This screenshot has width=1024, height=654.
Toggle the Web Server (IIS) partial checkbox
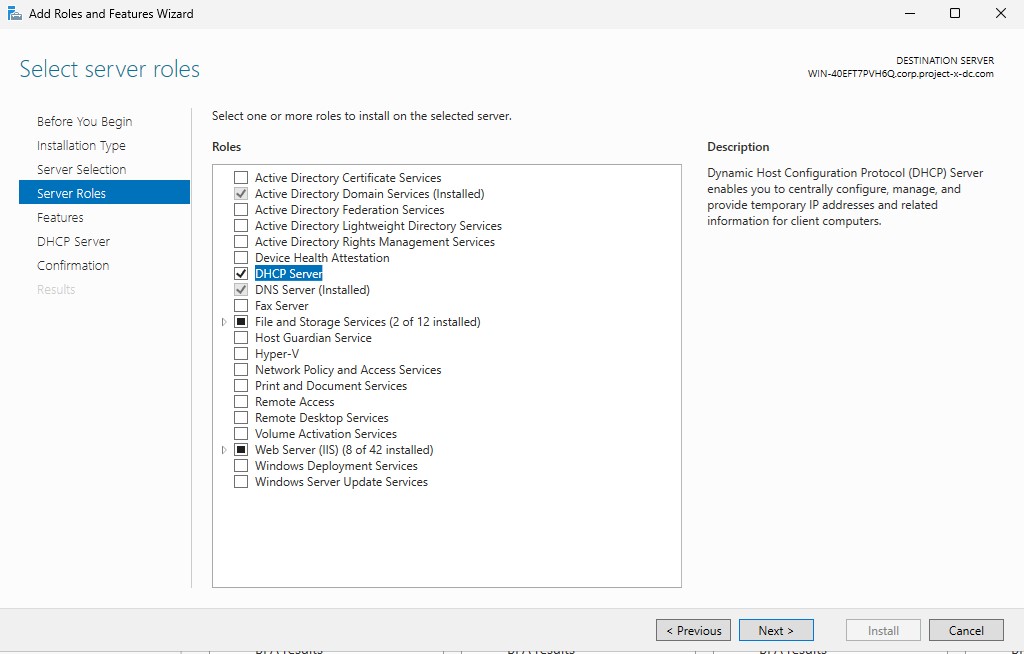point(241,450)
